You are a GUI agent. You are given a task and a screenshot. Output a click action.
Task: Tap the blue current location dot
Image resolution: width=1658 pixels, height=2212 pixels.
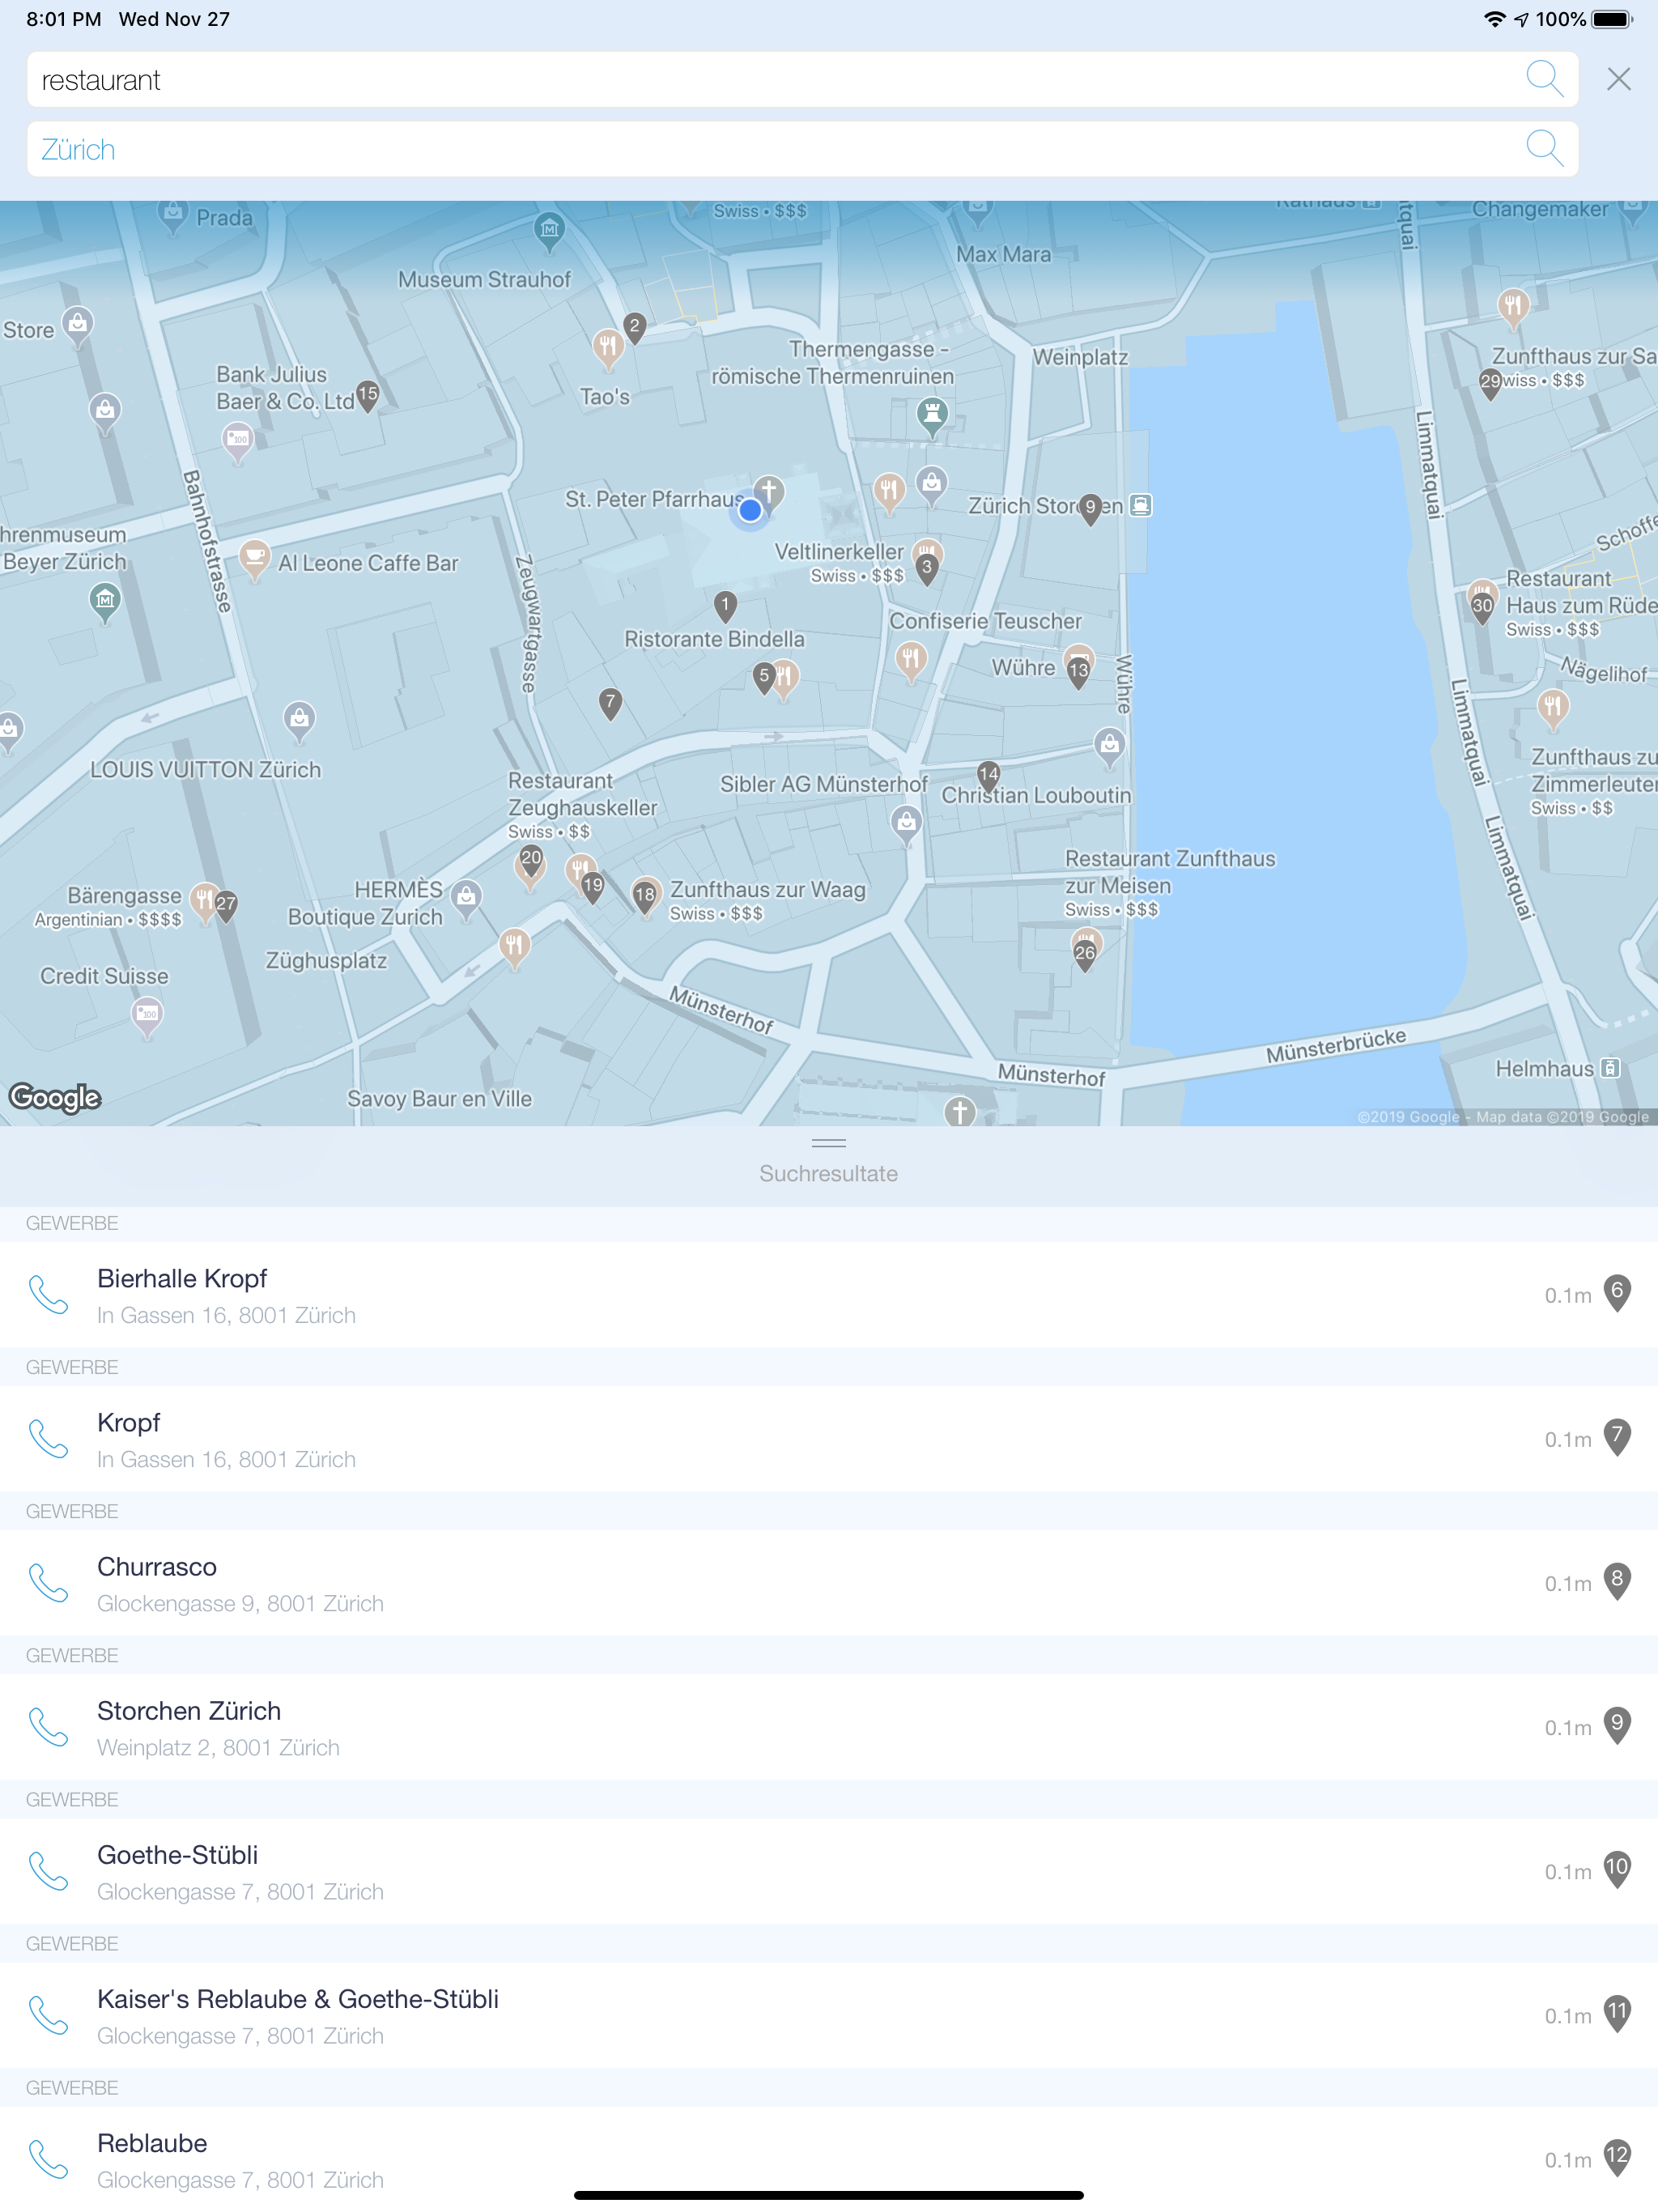click(x=750, y=511)
